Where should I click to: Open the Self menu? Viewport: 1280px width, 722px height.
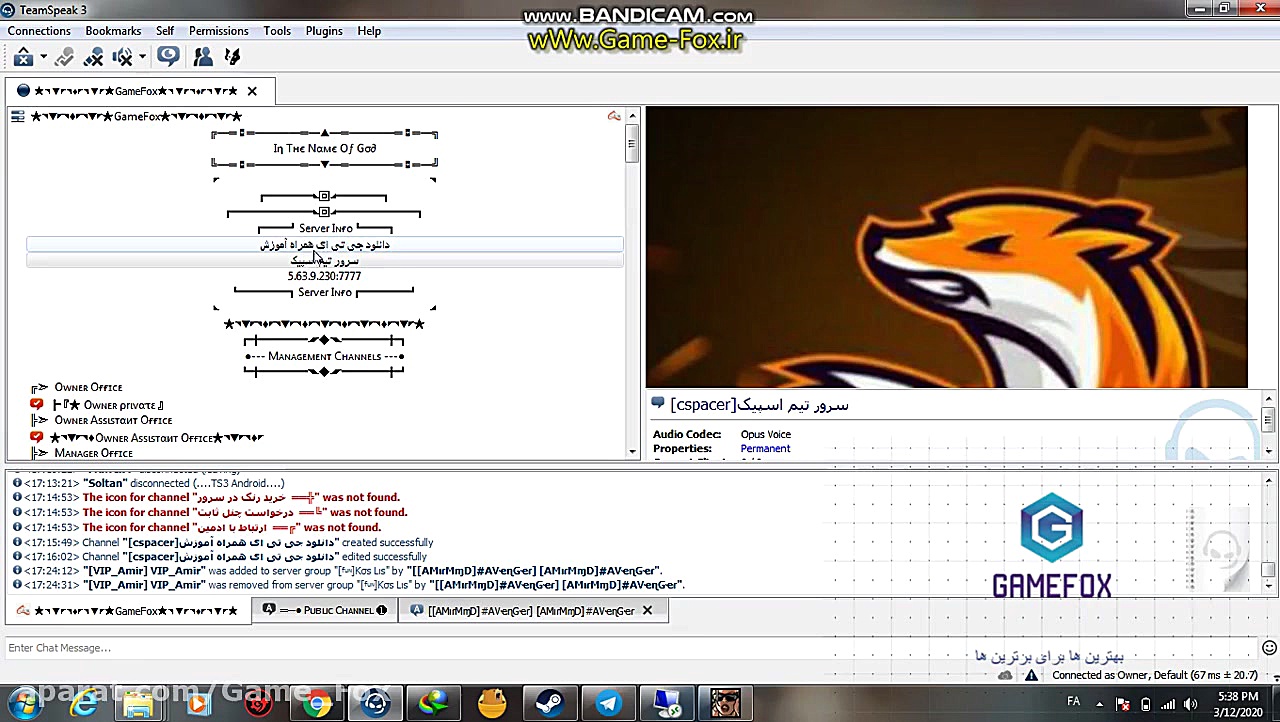[x=165, y=31]
